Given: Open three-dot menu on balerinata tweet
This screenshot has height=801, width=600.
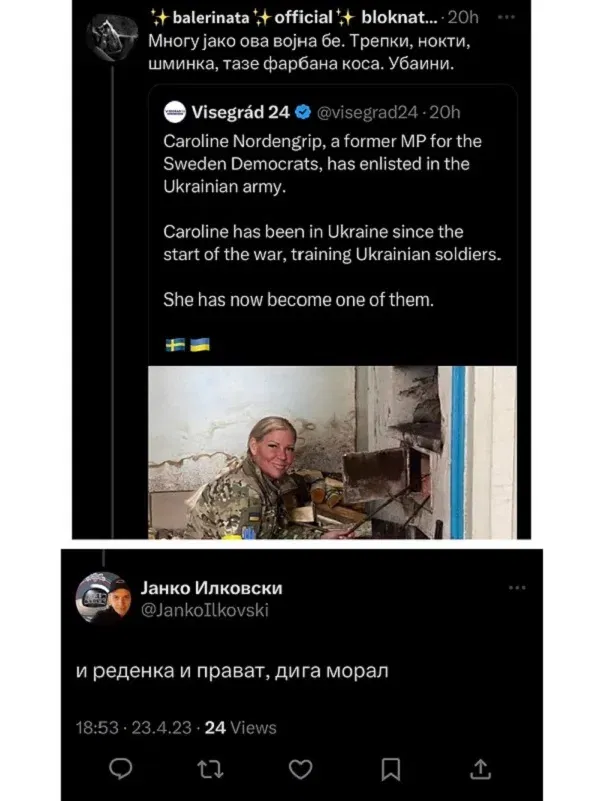Looking at the screenshot, I should tap(506, 17).
